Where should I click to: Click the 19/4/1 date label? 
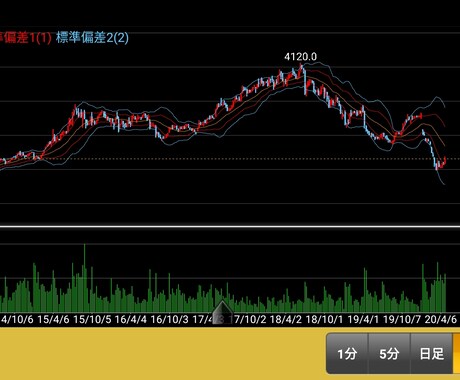coord(363,319)
